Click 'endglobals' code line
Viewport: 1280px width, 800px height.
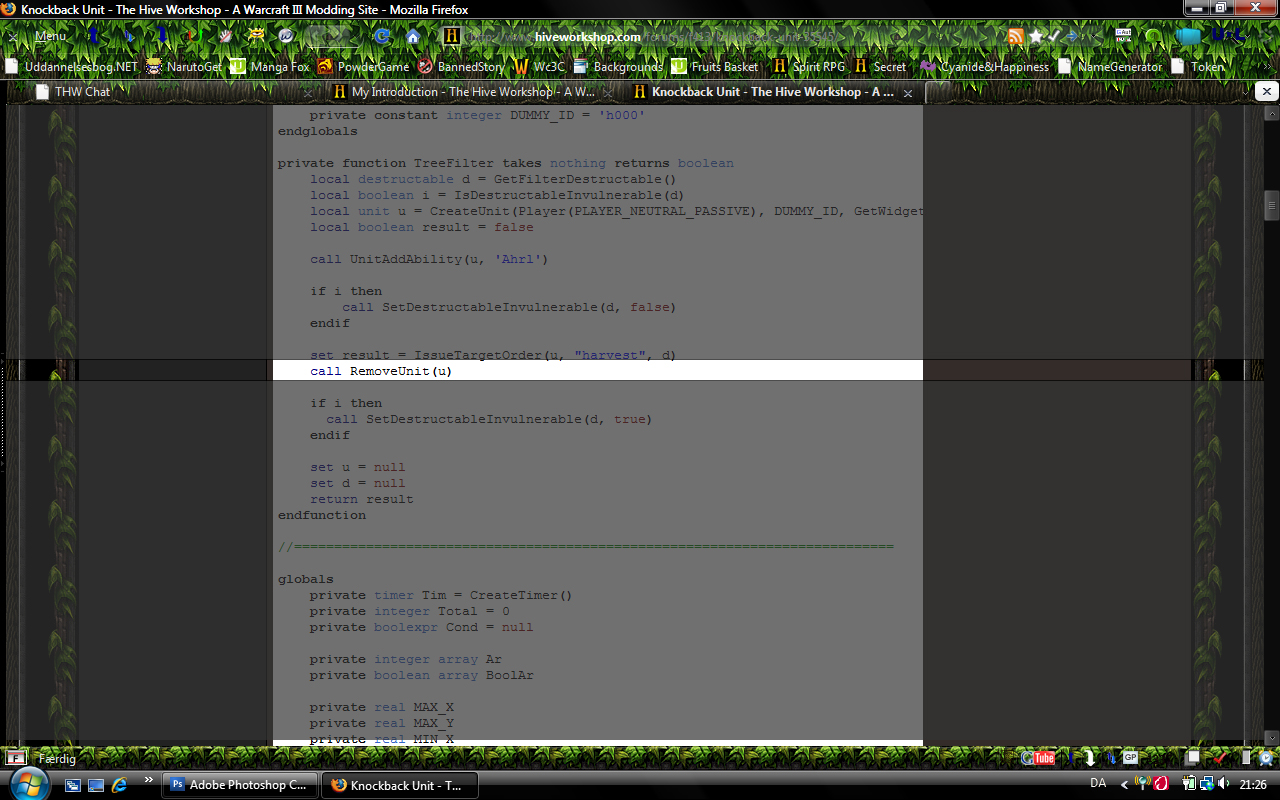[x=317, y=131]
